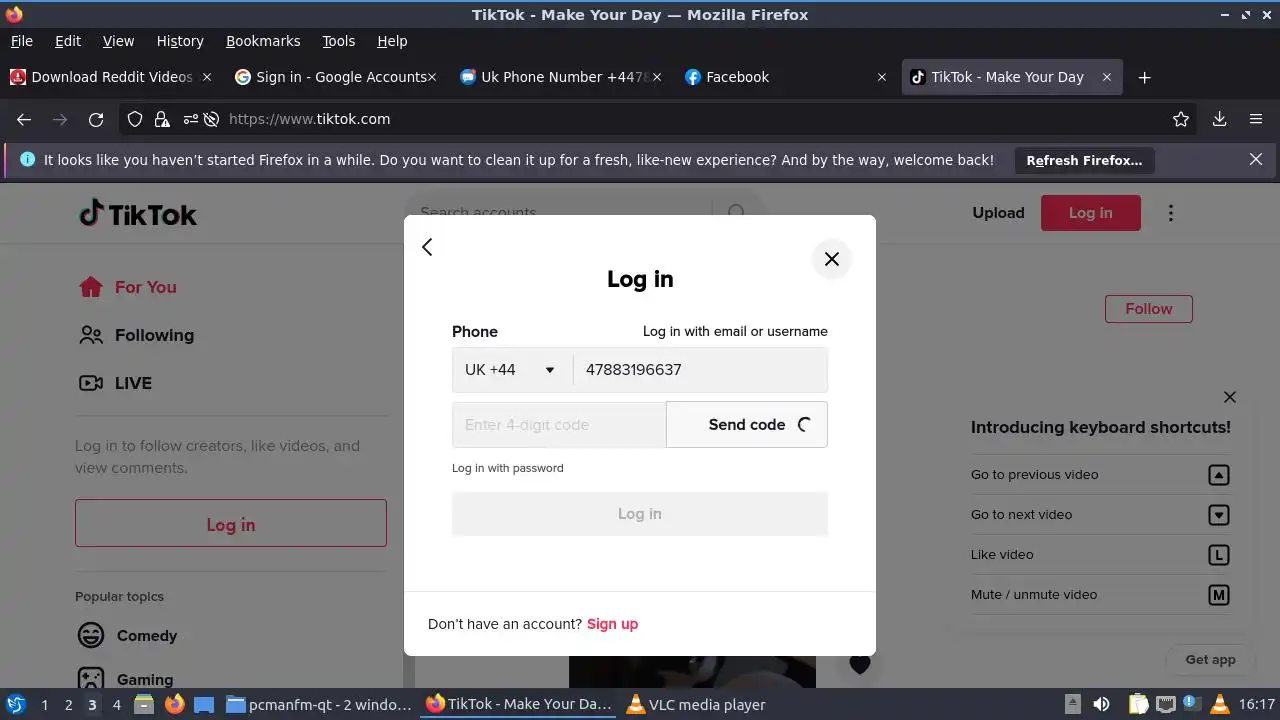Open the three-dot more options menu
1280x720 pixels.
[x=1171, y=213]
